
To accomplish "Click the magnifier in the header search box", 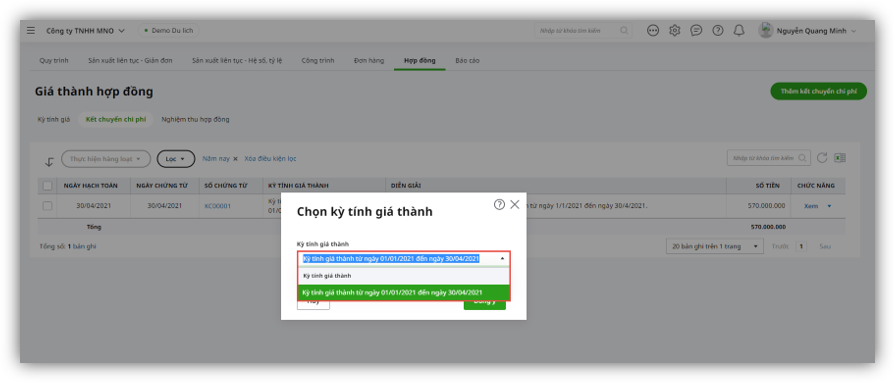I will pyautogui.click(x=624, y=31).
